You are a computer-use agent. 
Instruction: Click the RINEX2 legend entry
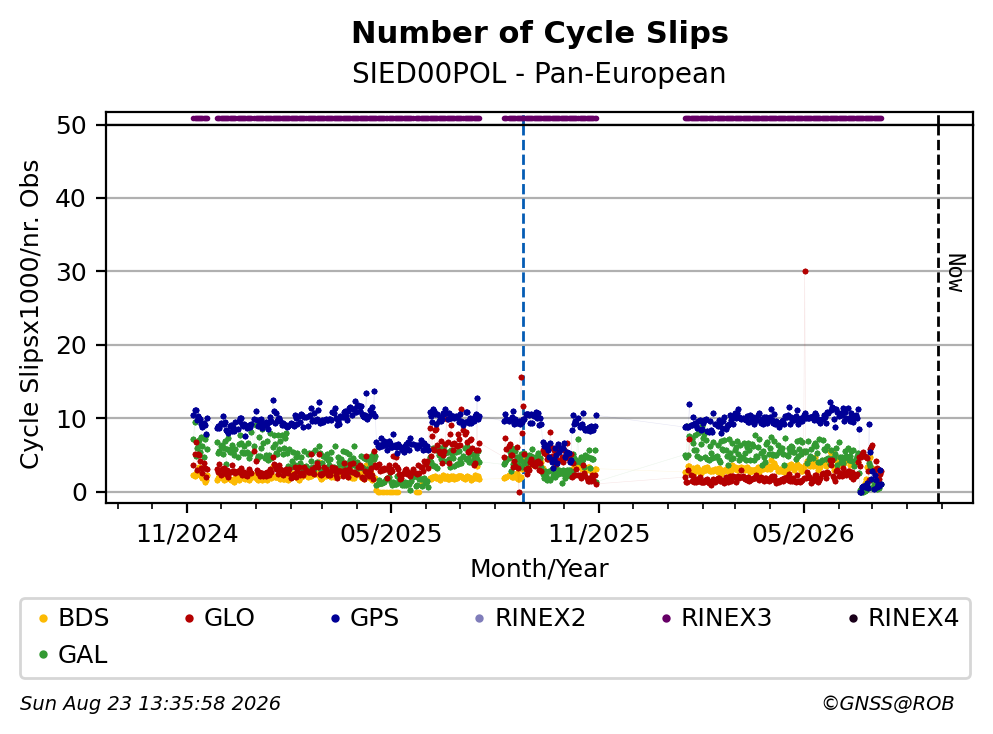(530, 617)
